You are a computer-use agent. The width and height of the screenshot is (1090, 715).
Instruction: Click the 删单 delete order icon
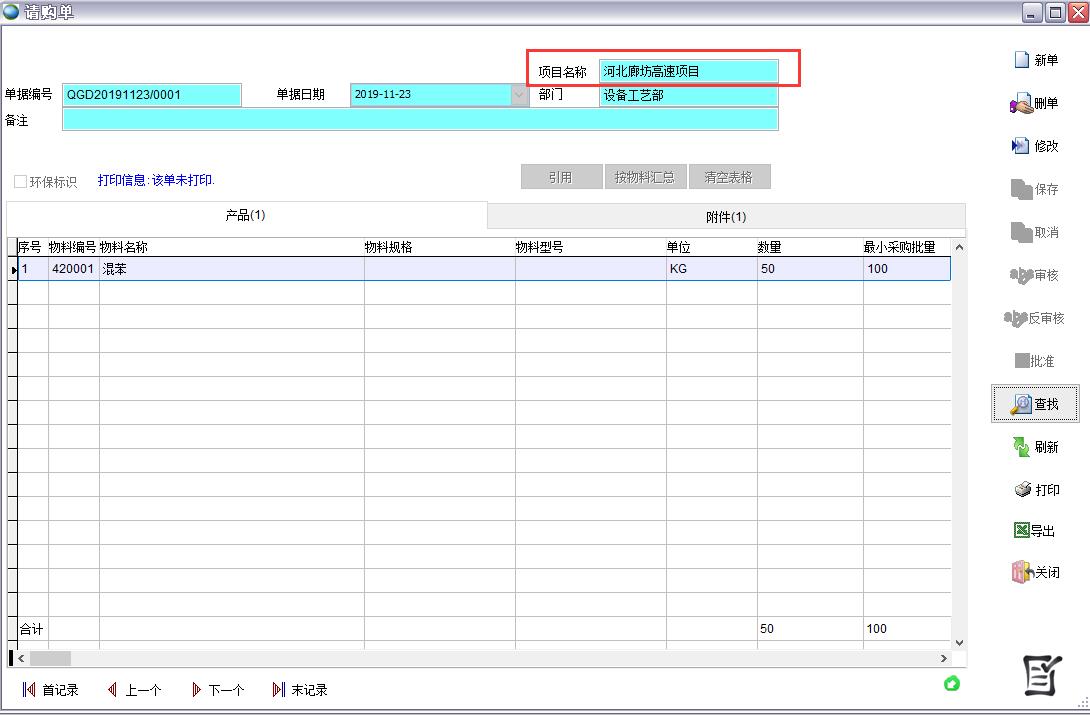pyautogui.click(x=1020, y=103)
